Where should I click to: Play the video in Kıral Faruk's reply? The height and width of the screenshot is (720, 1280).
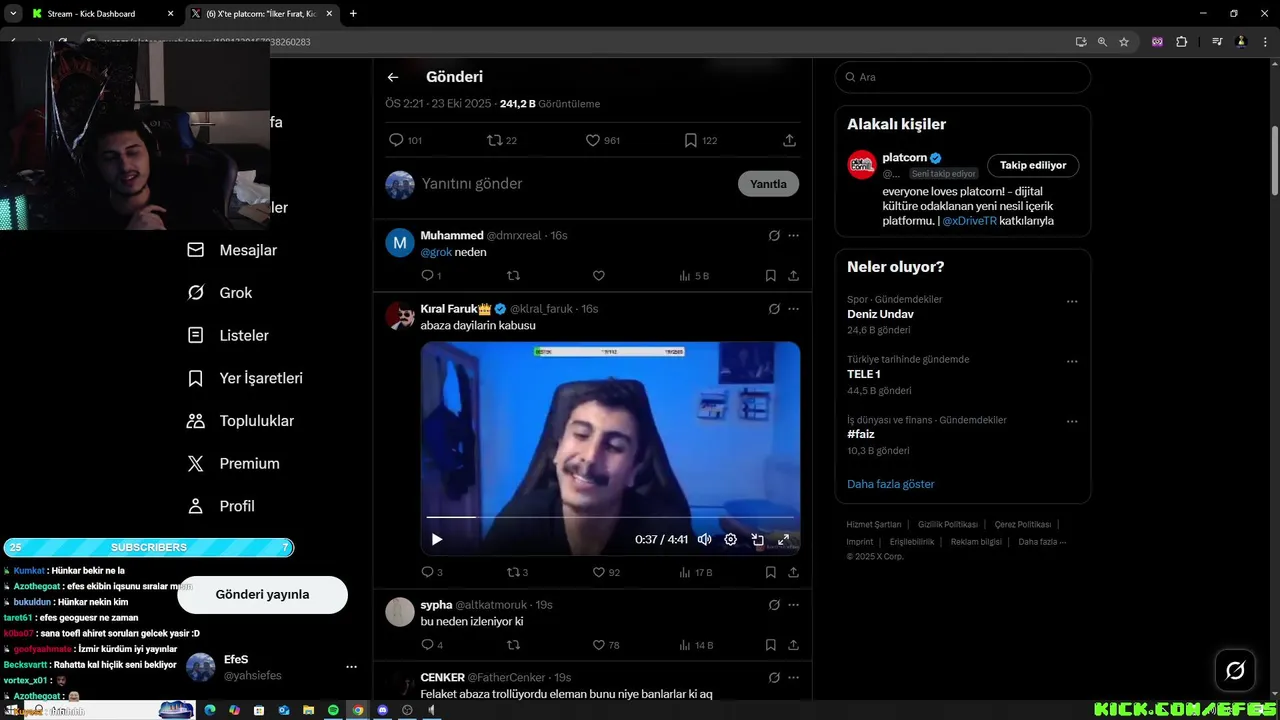(437, 539)
